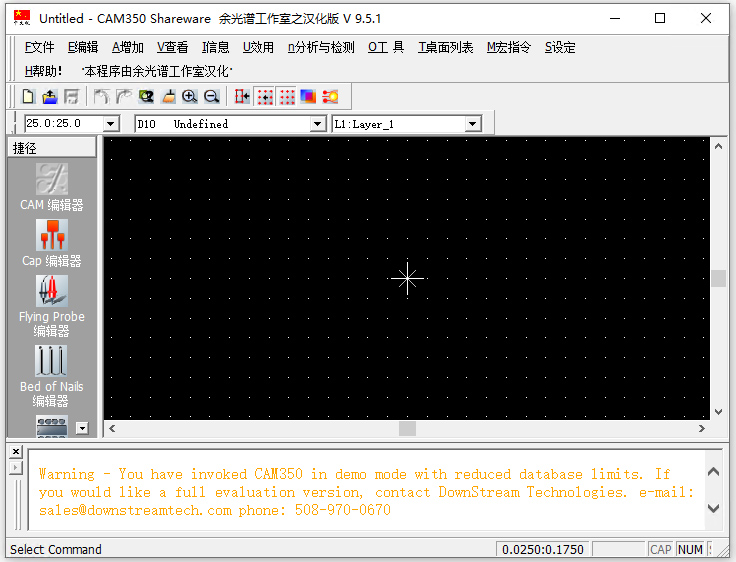Toggle the grid snap icon
The height and width of the screenshot is (562, 736).
(265, 97)
